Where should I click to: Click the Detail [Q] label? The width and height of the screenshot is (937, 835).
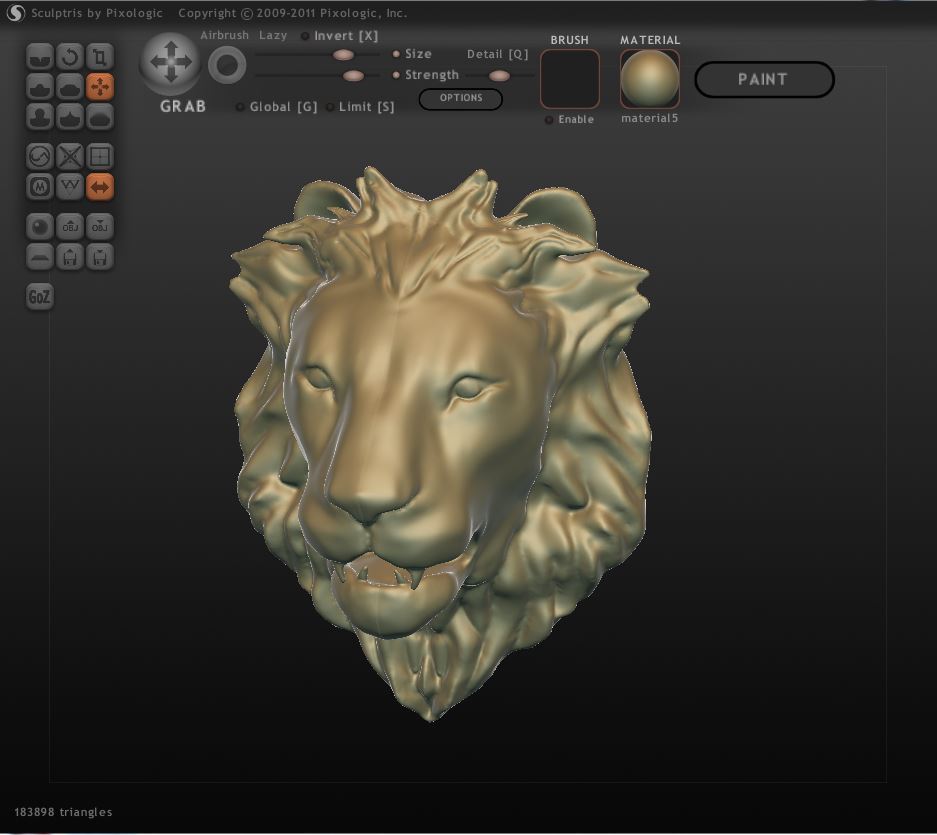pos(497,54)
